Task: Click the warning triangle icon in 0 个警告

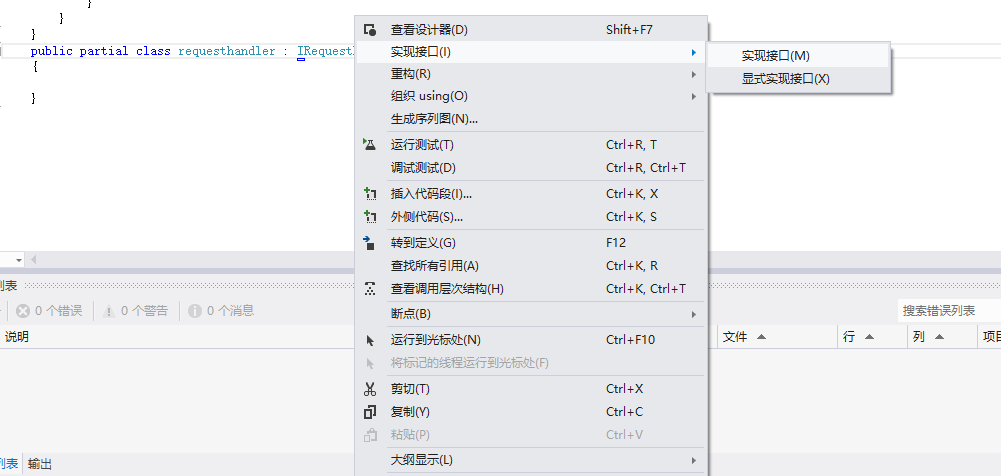Action: coord(109,311)
